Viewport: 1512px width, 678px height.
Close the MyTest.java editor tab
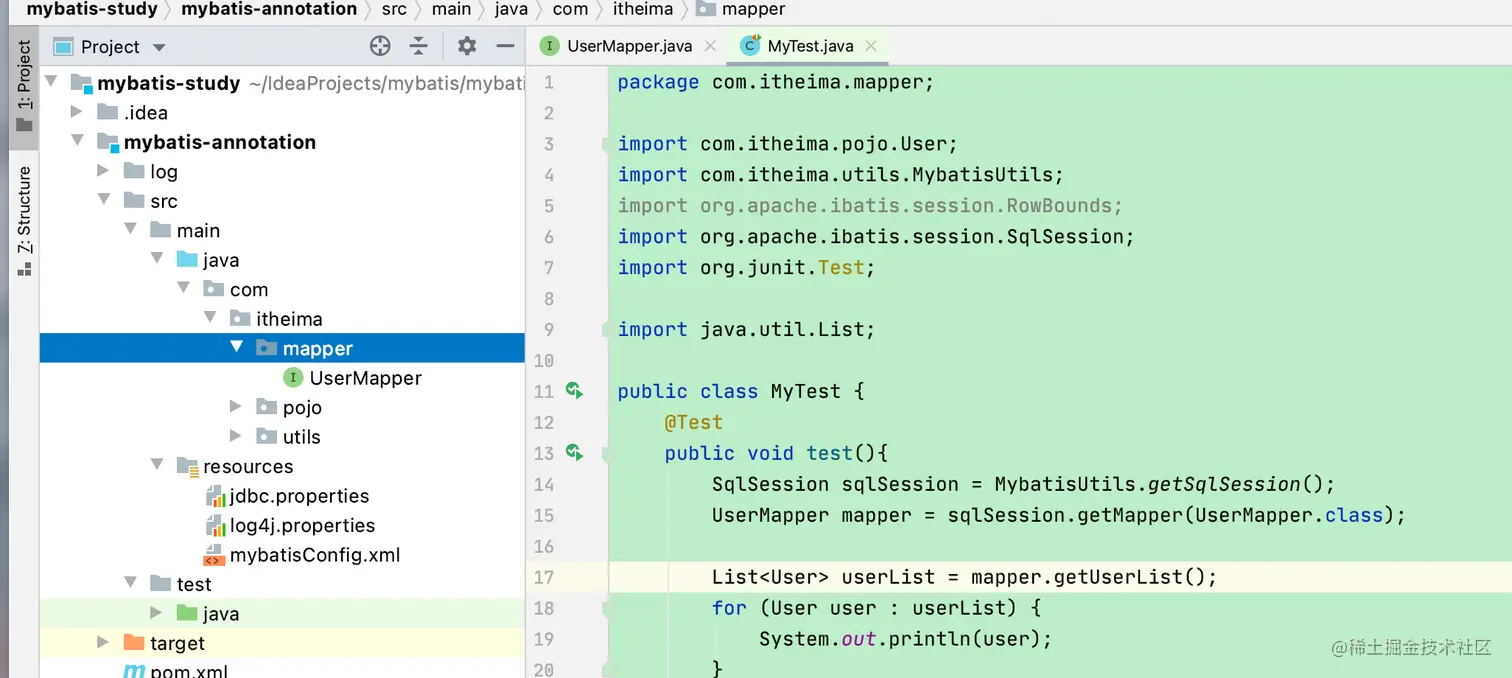pyautogui.click(x=871, y=46)
